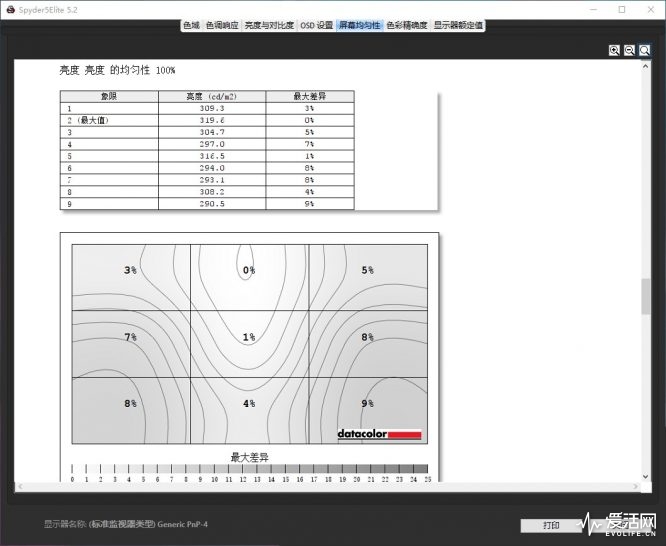
Task: Click the Spyder5Elite app icon in title bar
Action: coord(11,9)
